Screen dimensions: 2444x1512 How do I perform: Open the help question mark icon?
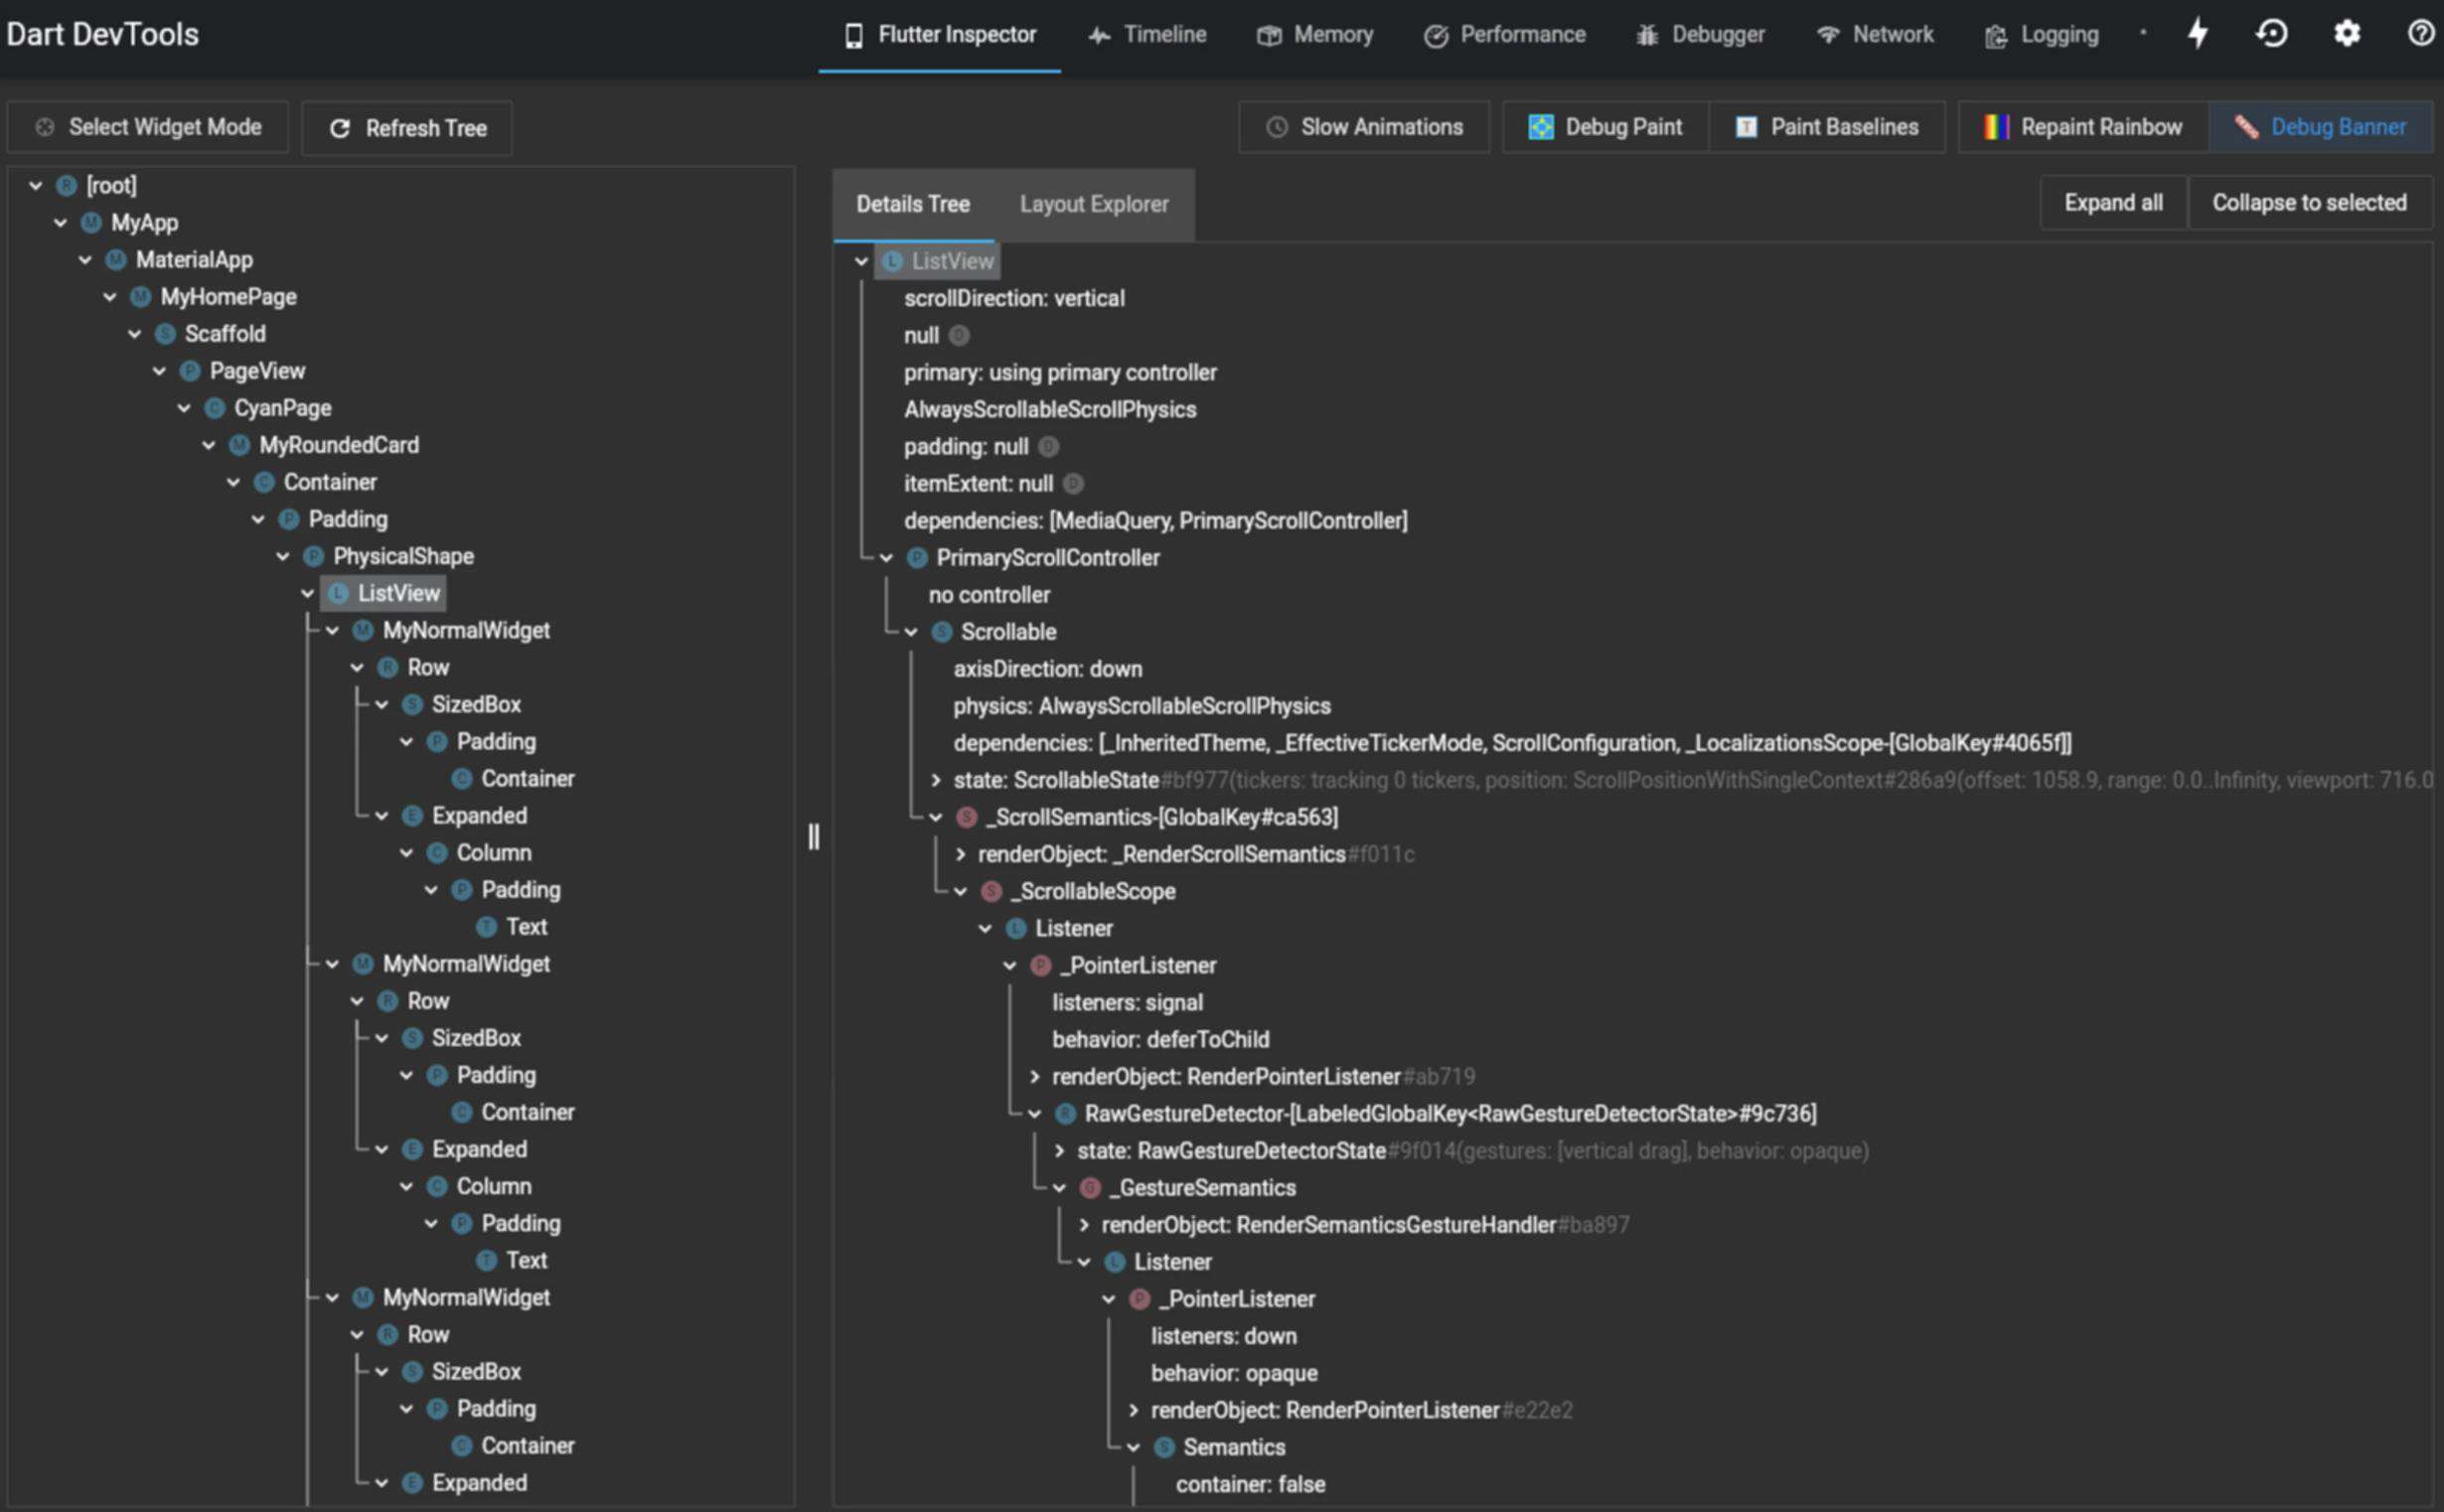[x=2420, y=33]
